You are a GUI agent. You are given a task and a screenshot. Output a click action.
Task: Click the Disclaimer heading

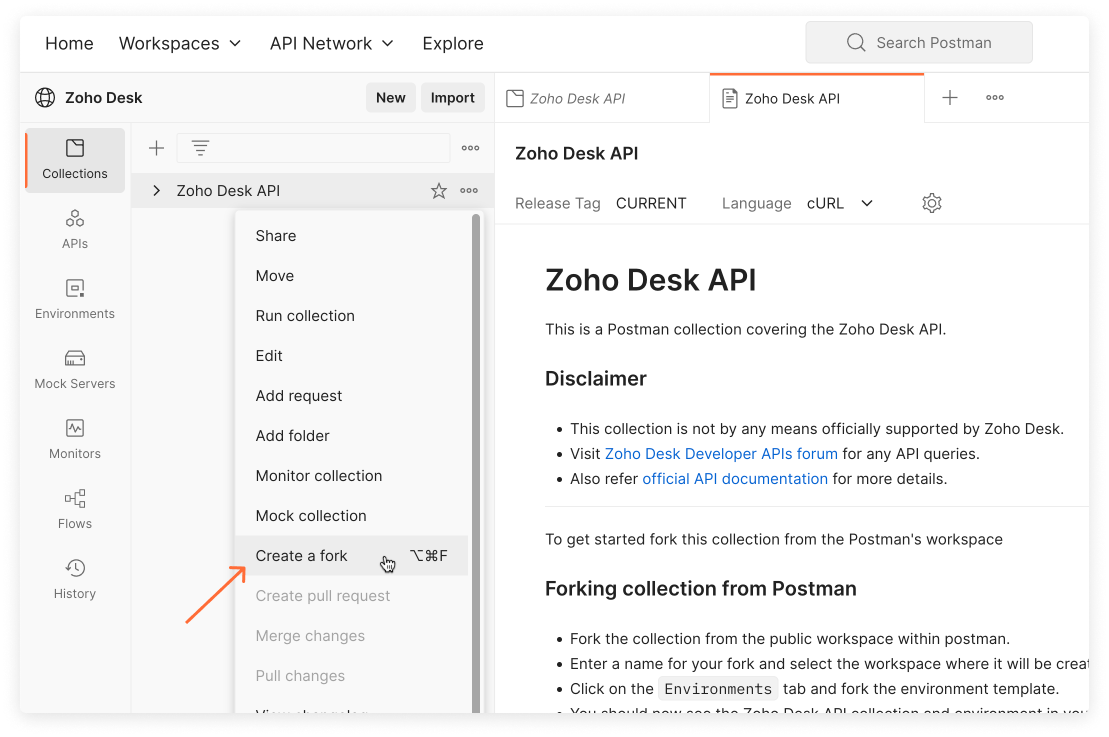596,378
